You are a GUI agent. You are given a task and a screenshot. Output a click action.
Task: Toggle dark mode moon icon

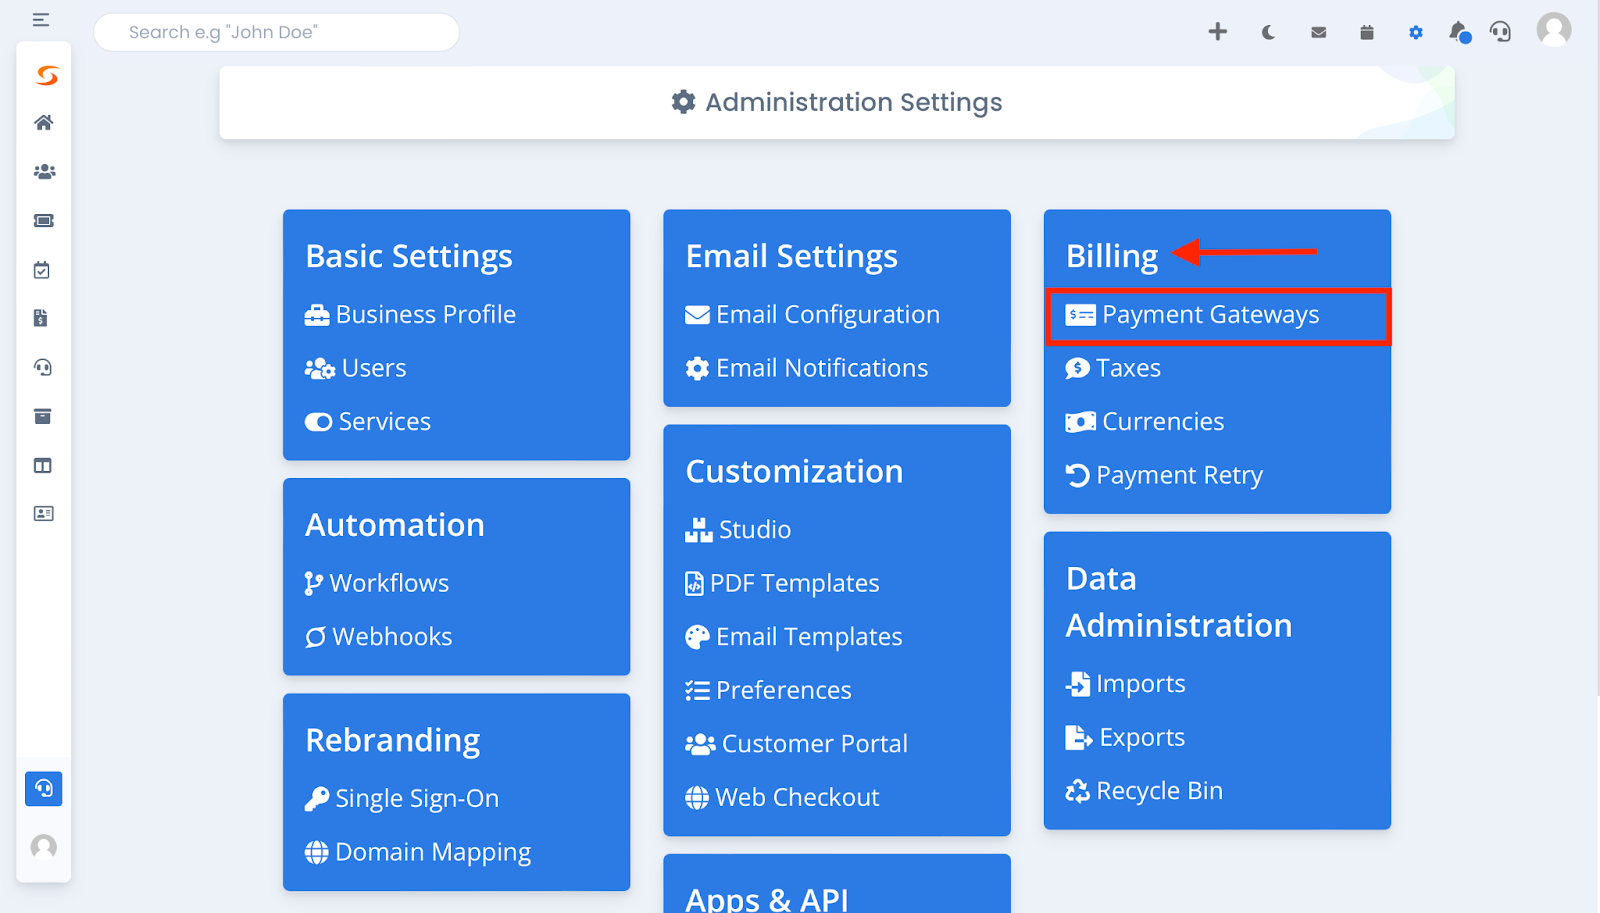pos(1268,32)
